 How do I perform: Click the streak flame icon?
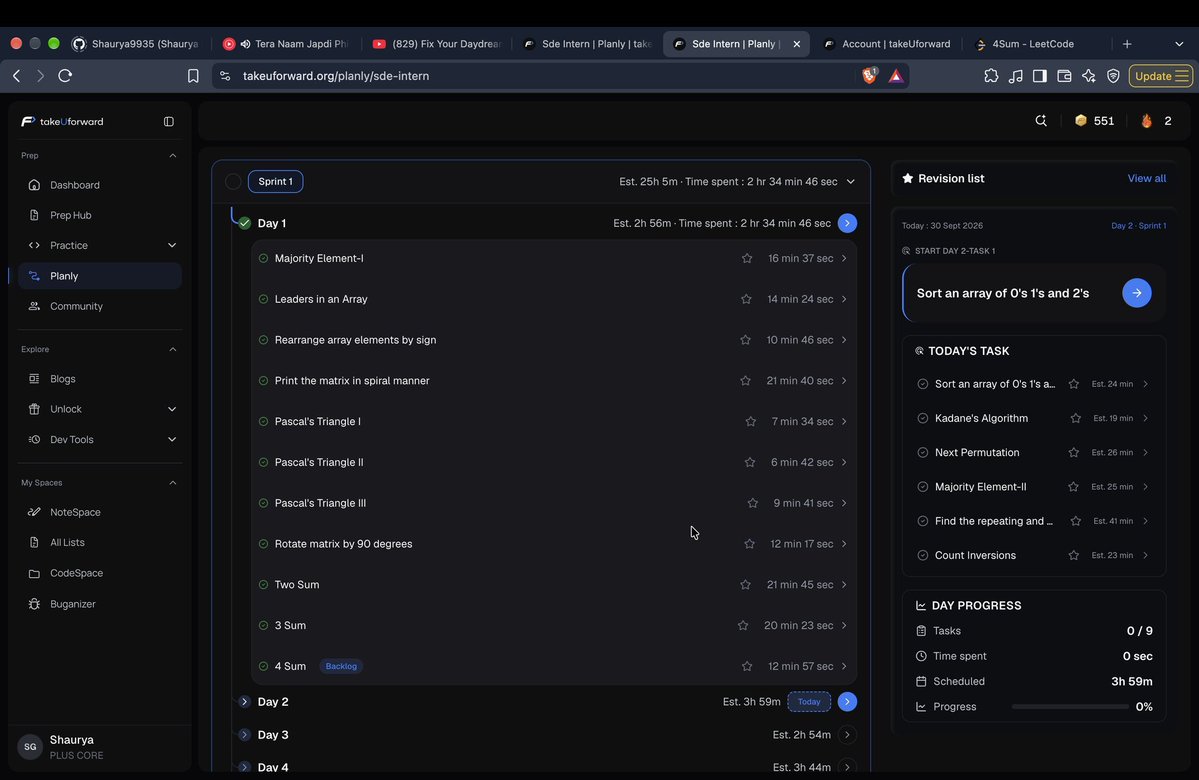(1146, 121)
